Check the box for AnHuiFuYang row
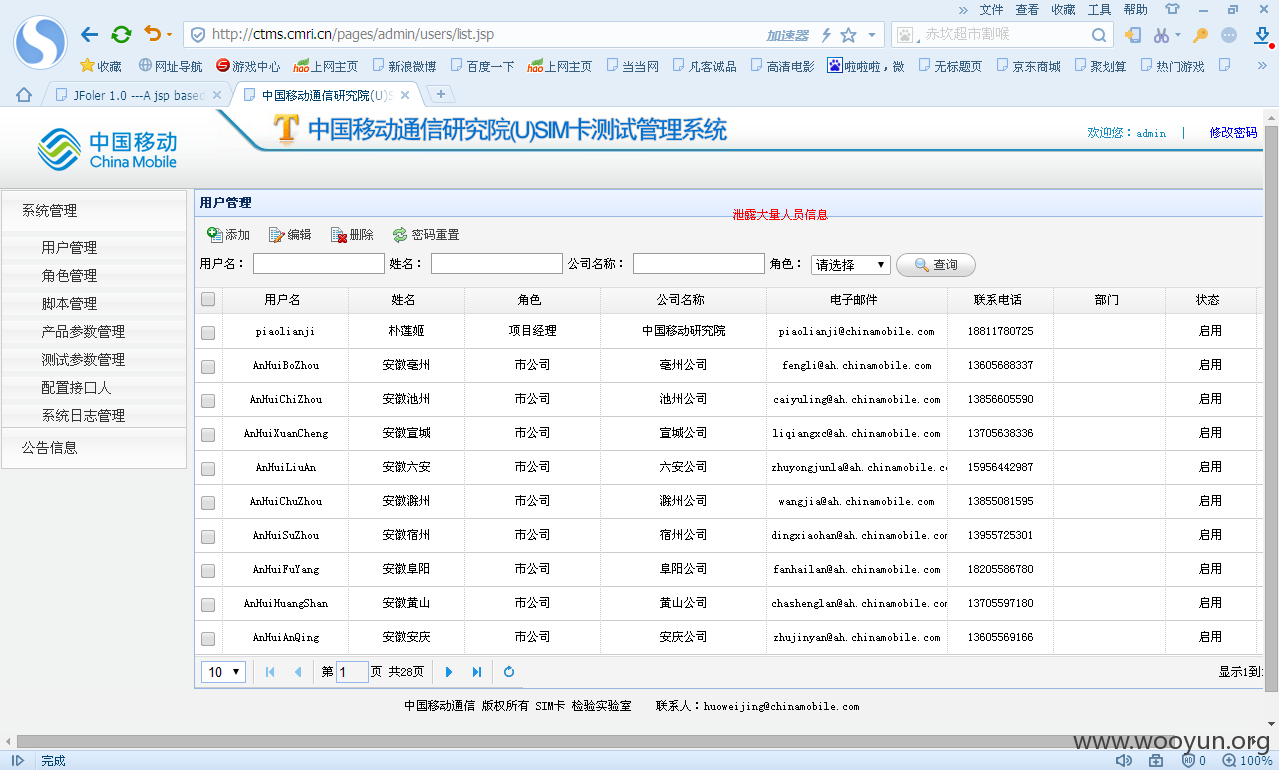1279x770 pixels. coord(208,571)
